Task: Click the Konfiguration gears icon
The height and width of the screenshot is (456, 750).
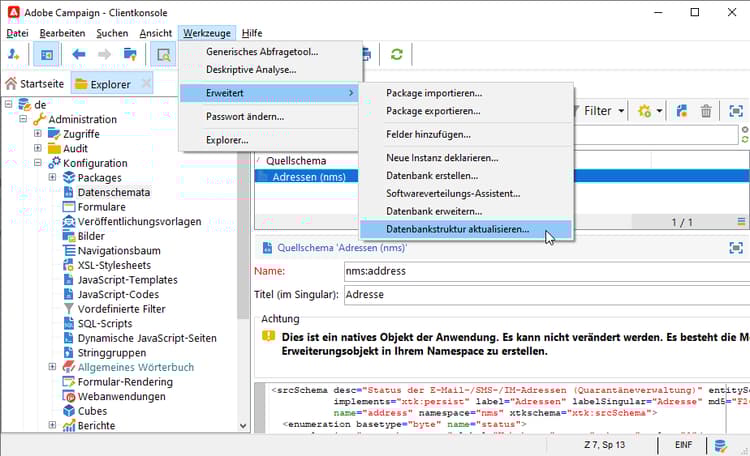Action: tap(54, 163)
